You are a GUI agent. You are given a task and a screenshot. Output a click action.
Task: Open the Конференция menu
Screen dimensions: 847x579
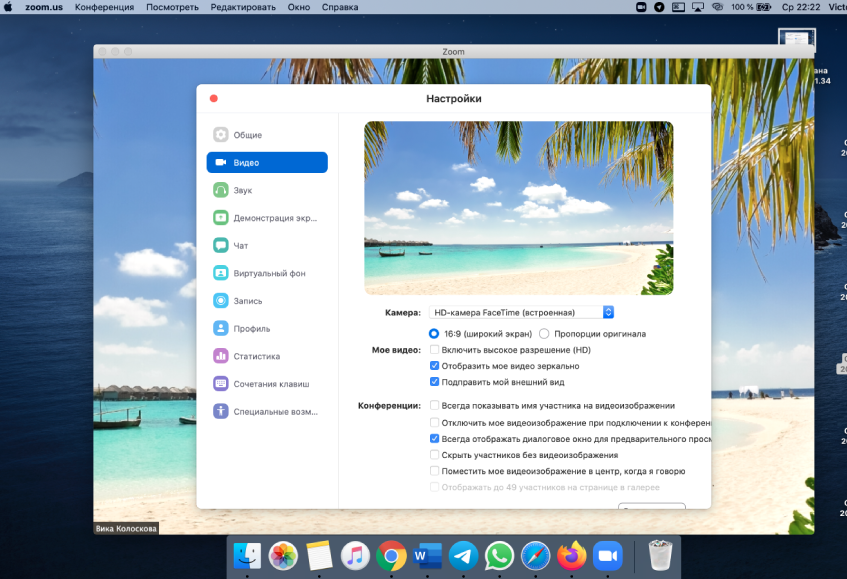click(104, 7)
